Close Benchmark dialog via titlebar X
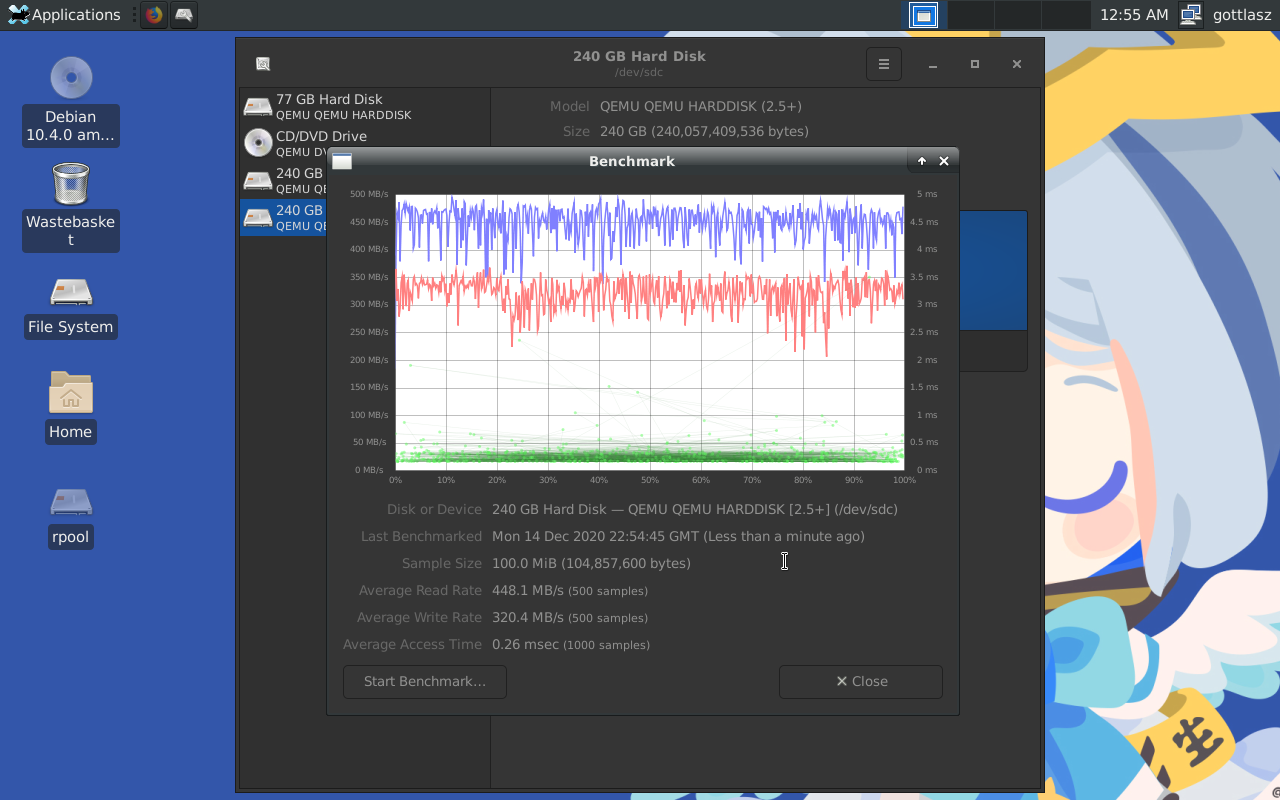The height and width of the screenshot is (800, 1280). [944, 161]
